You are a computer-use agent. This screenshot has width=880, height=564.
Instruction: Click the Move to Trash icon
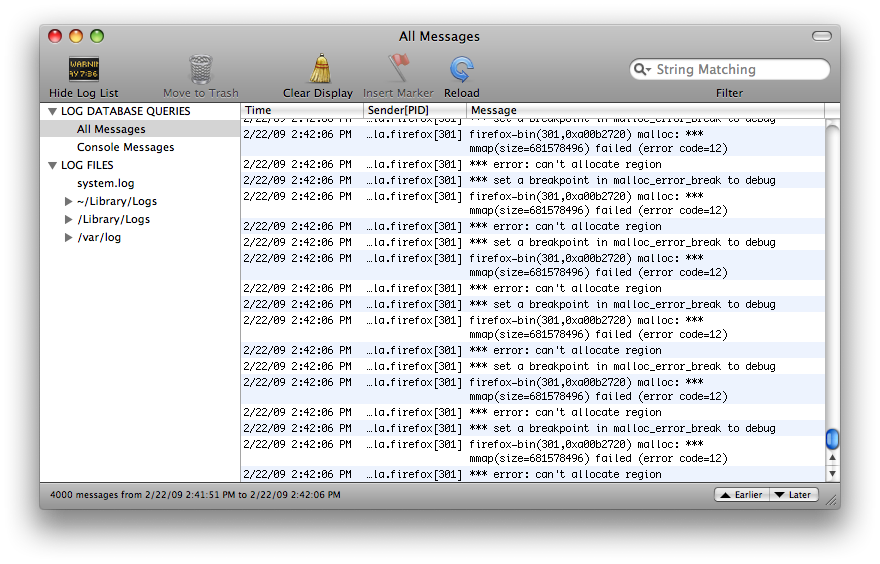[x=200, y=69]
